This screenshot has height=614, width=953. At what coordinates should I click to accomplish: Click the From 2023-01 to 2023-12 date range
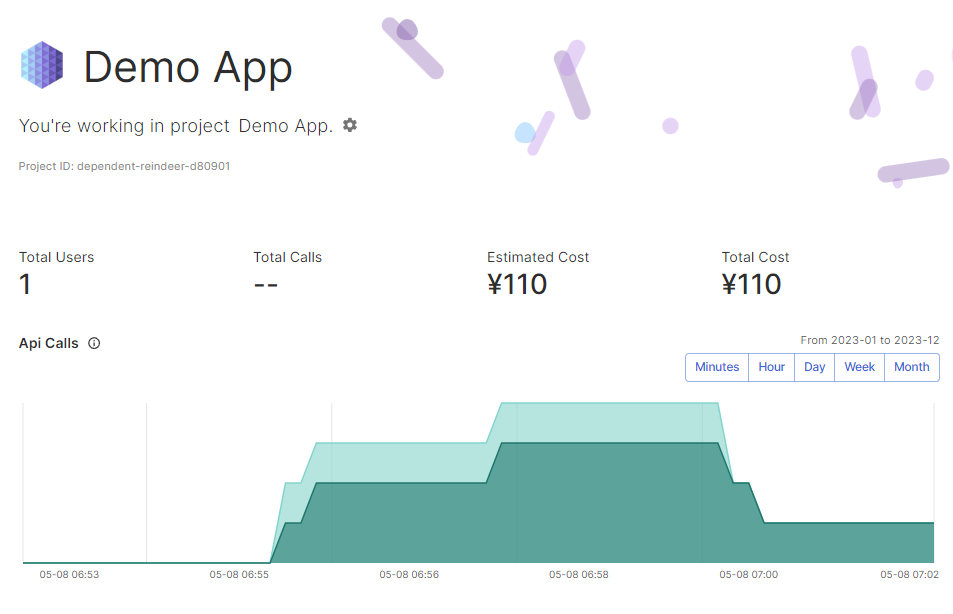click(x=869, y=340)
